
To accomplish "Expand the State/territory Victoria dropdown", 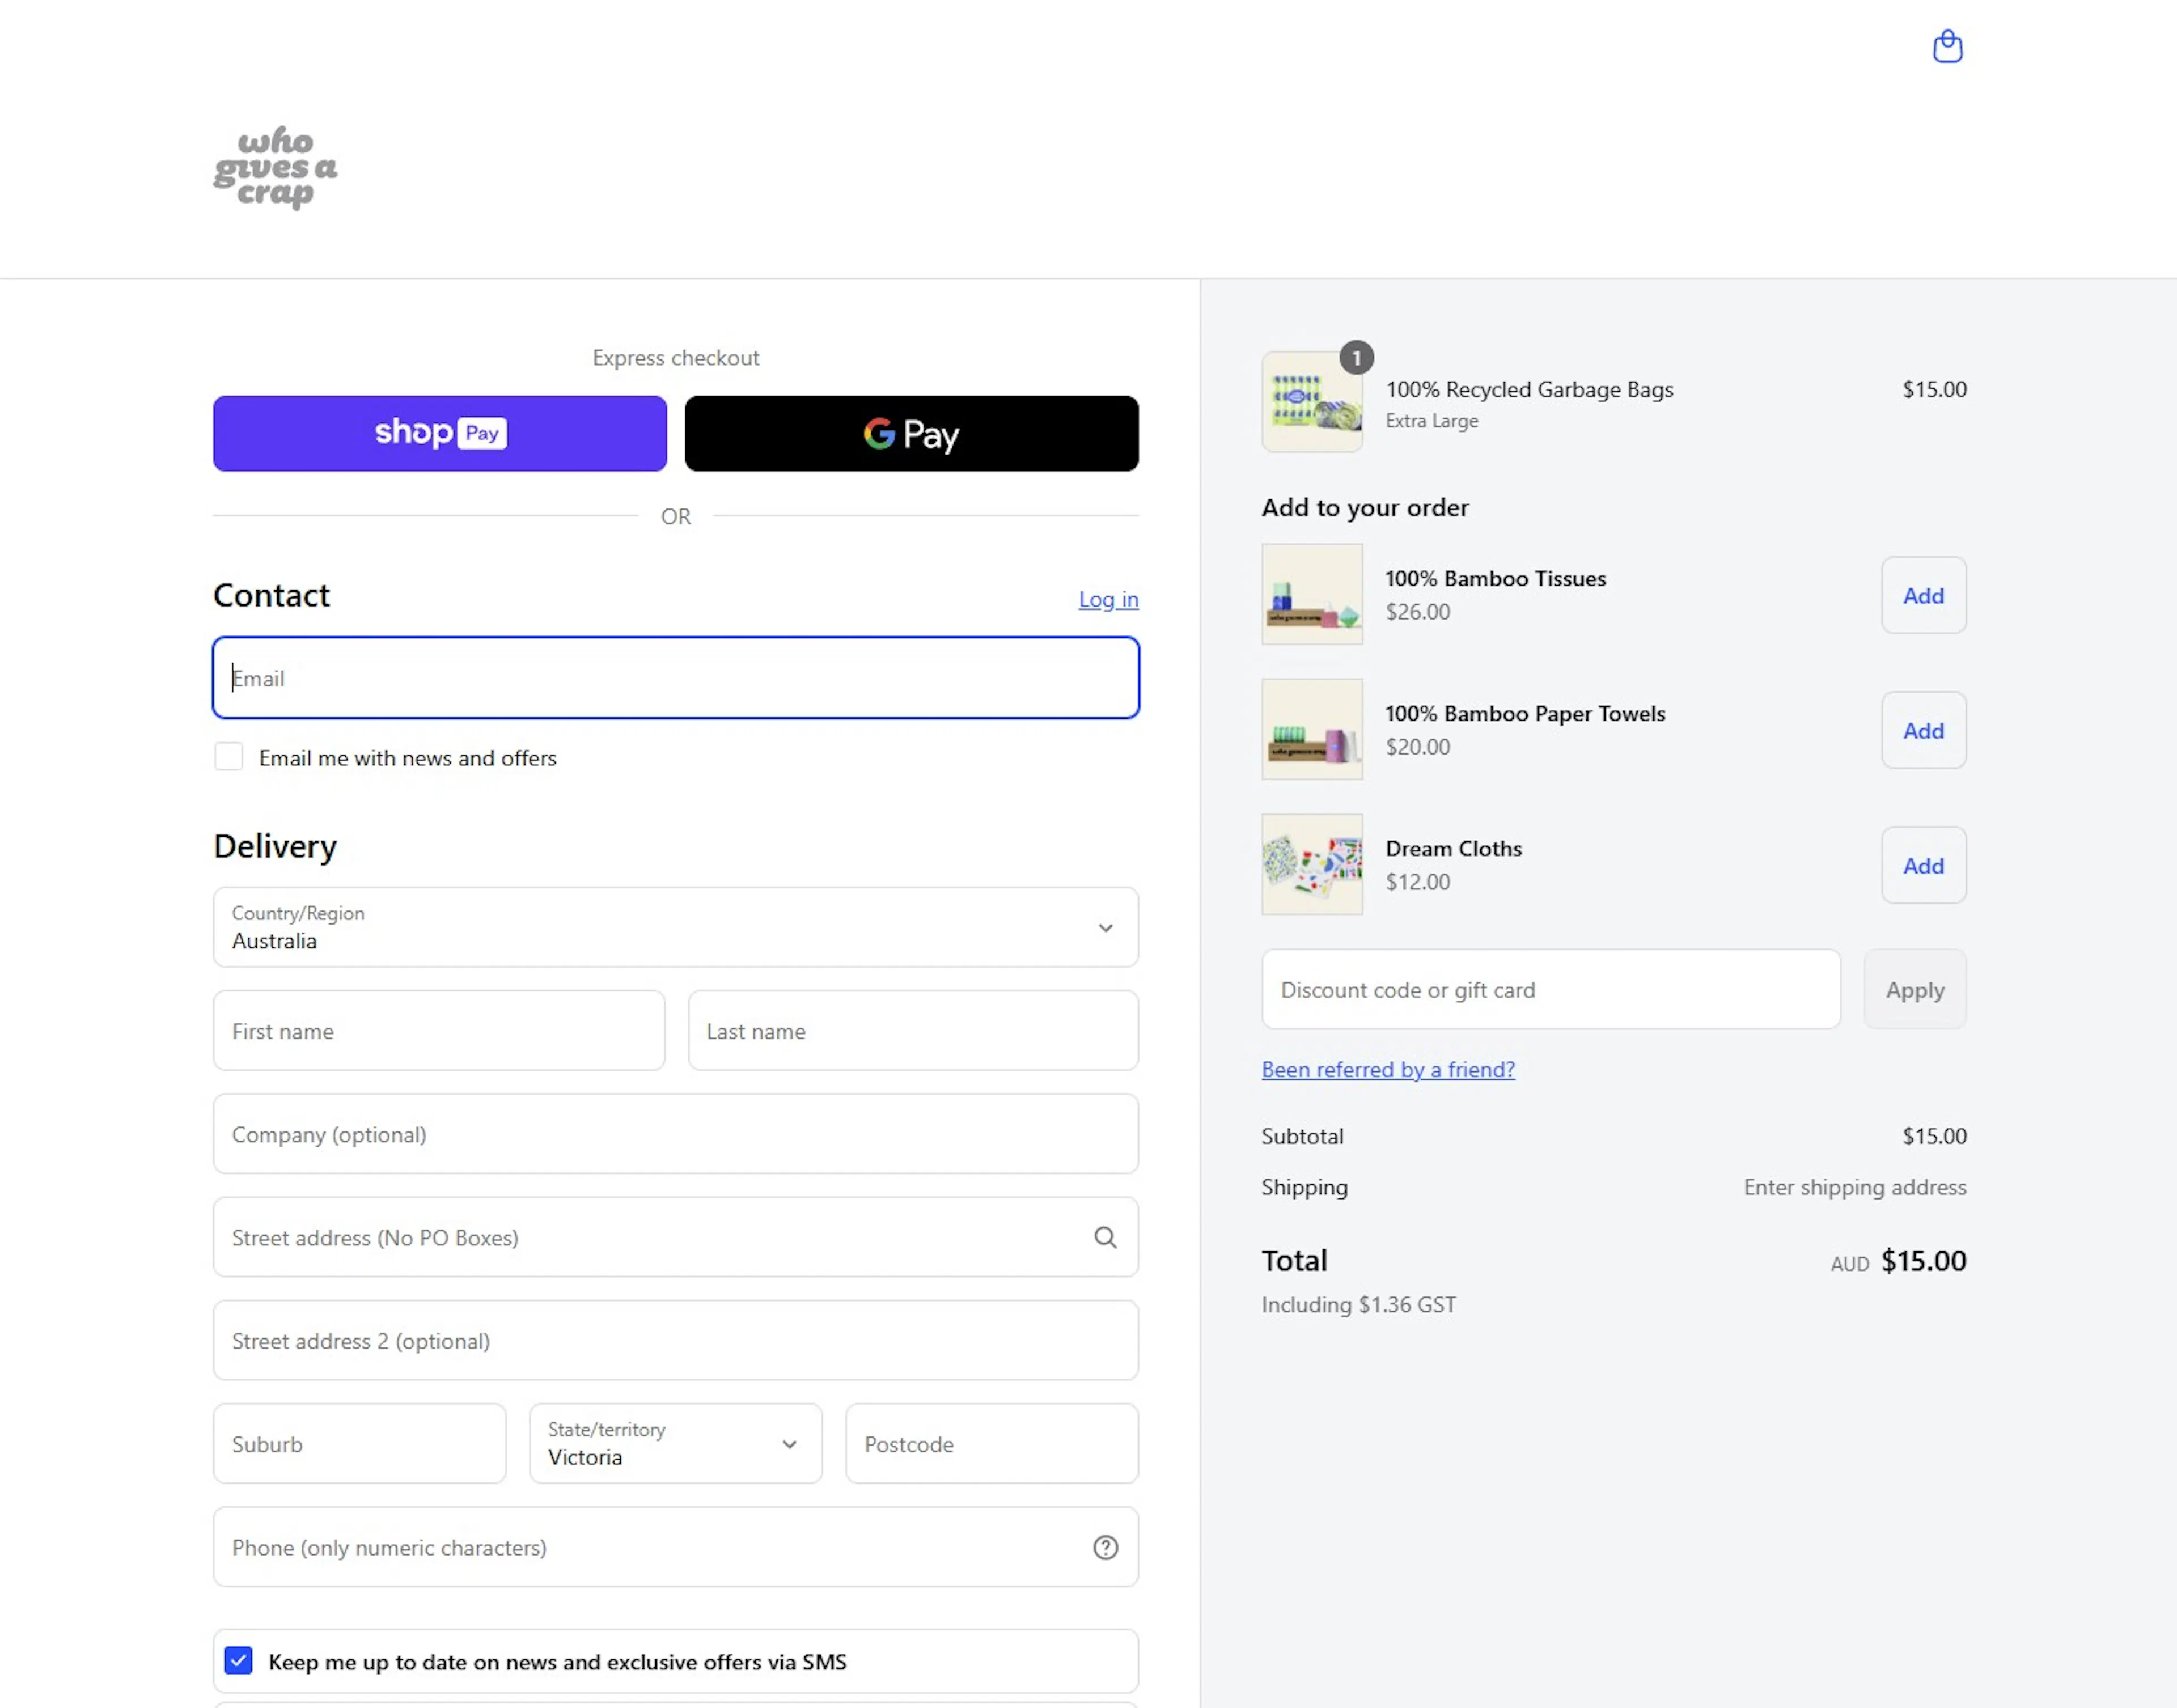I will [675, 1443].
